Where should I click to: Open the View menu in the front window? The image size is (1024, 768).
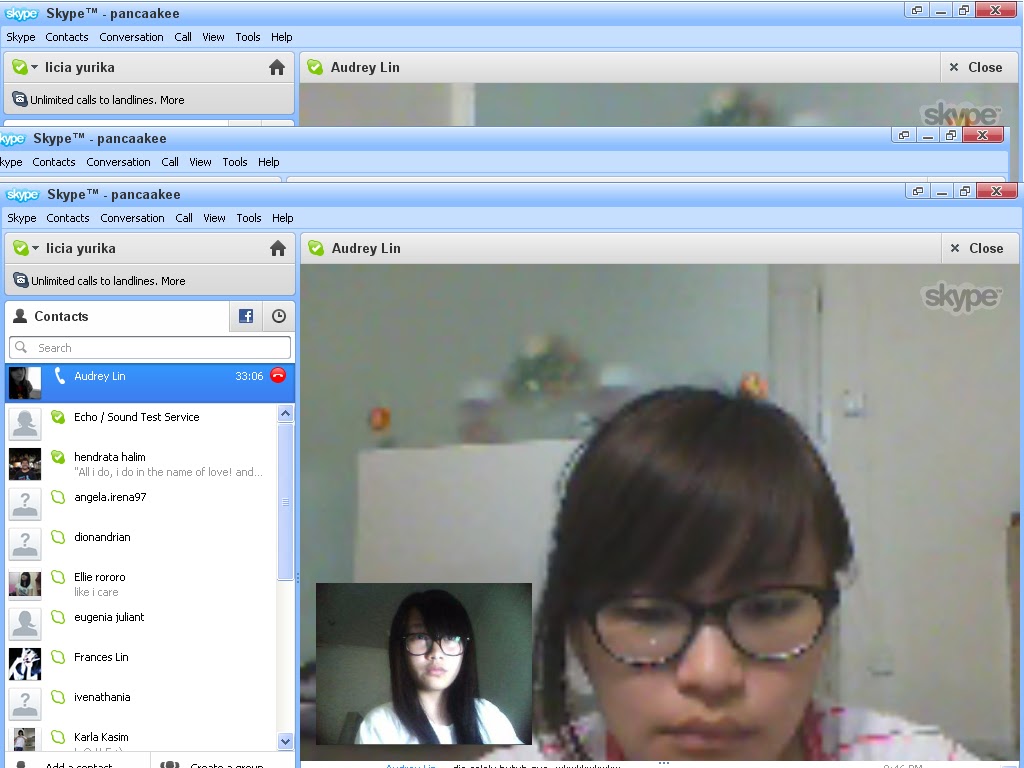(214, 218)
